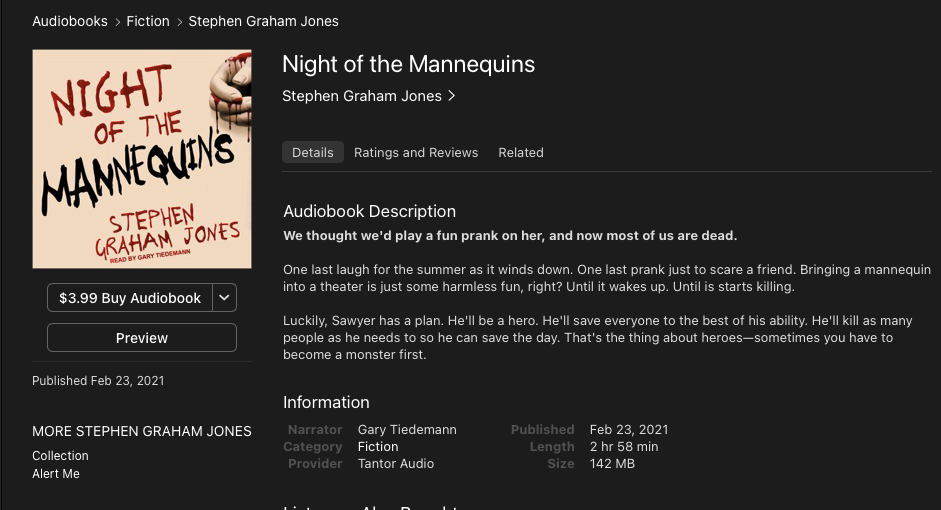Viewport: 941px width, 510px height.
Task: Open the Related tab
Action: tap(521, 152)
